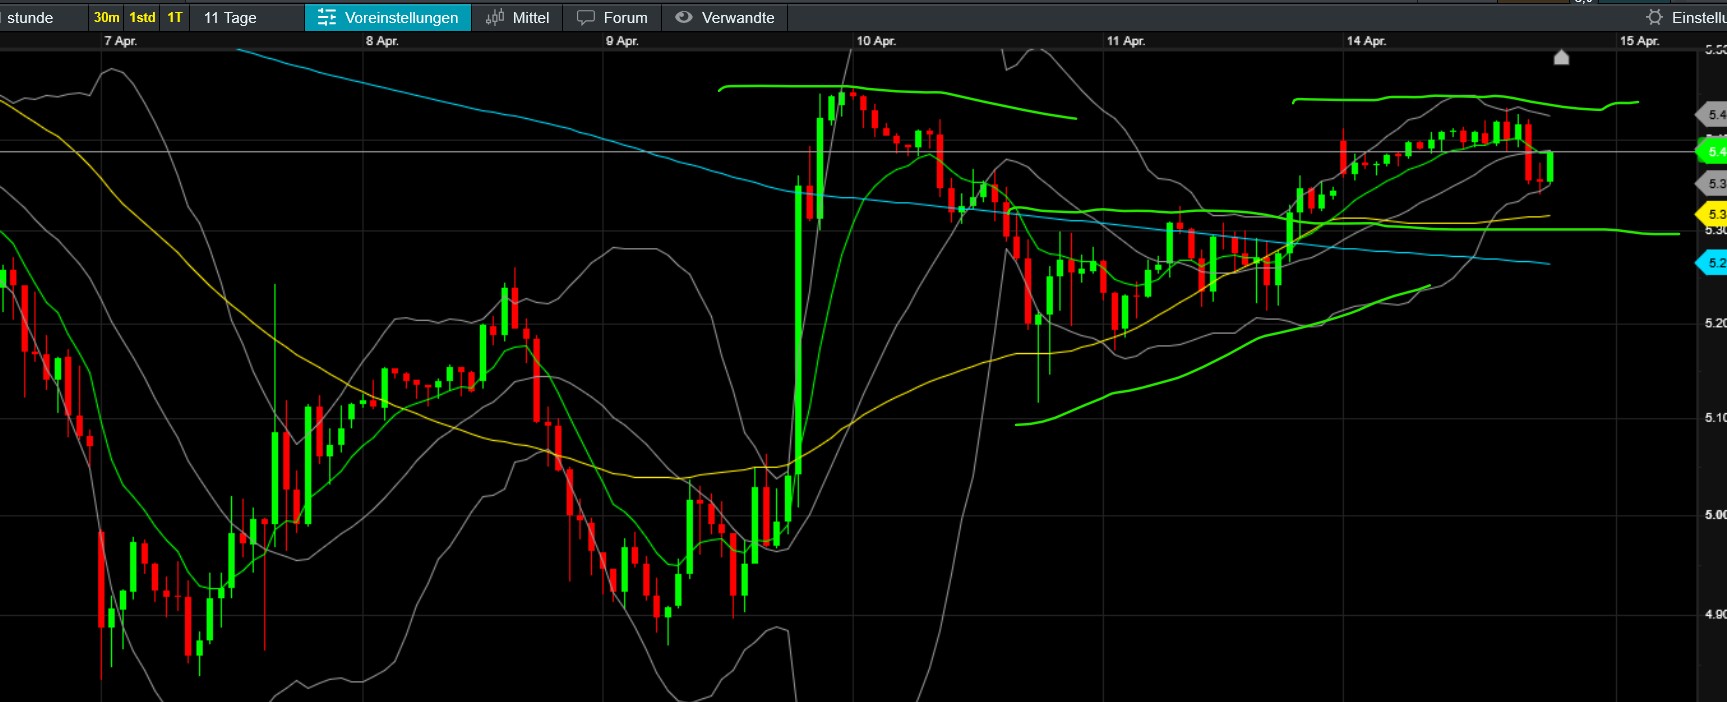This screenshot has height=702, width=1727.
Task: Click the sliders icon beside Voreinstellungen
Action: click(x=326, y=17)
